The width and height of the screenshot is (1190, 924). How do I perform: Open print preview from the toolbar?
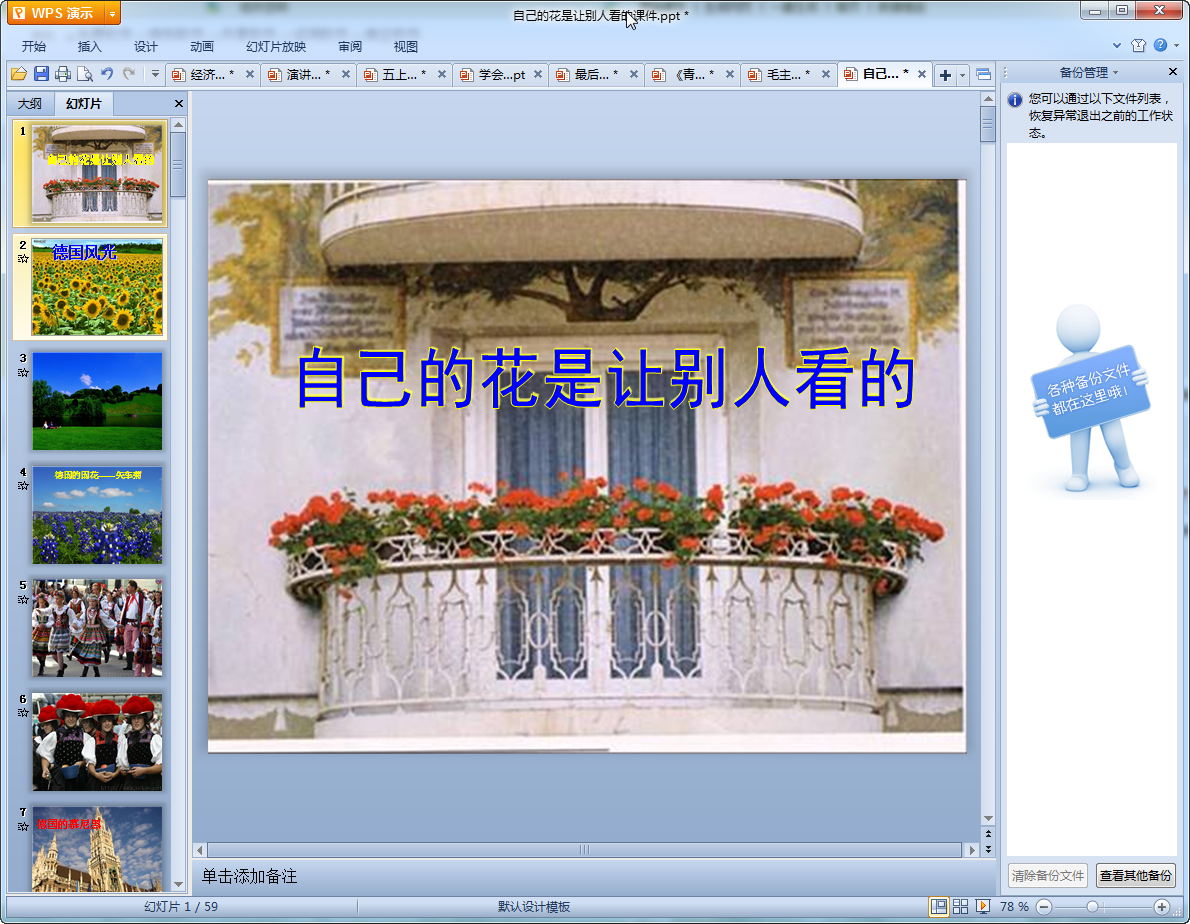click(x=85, y=74)
